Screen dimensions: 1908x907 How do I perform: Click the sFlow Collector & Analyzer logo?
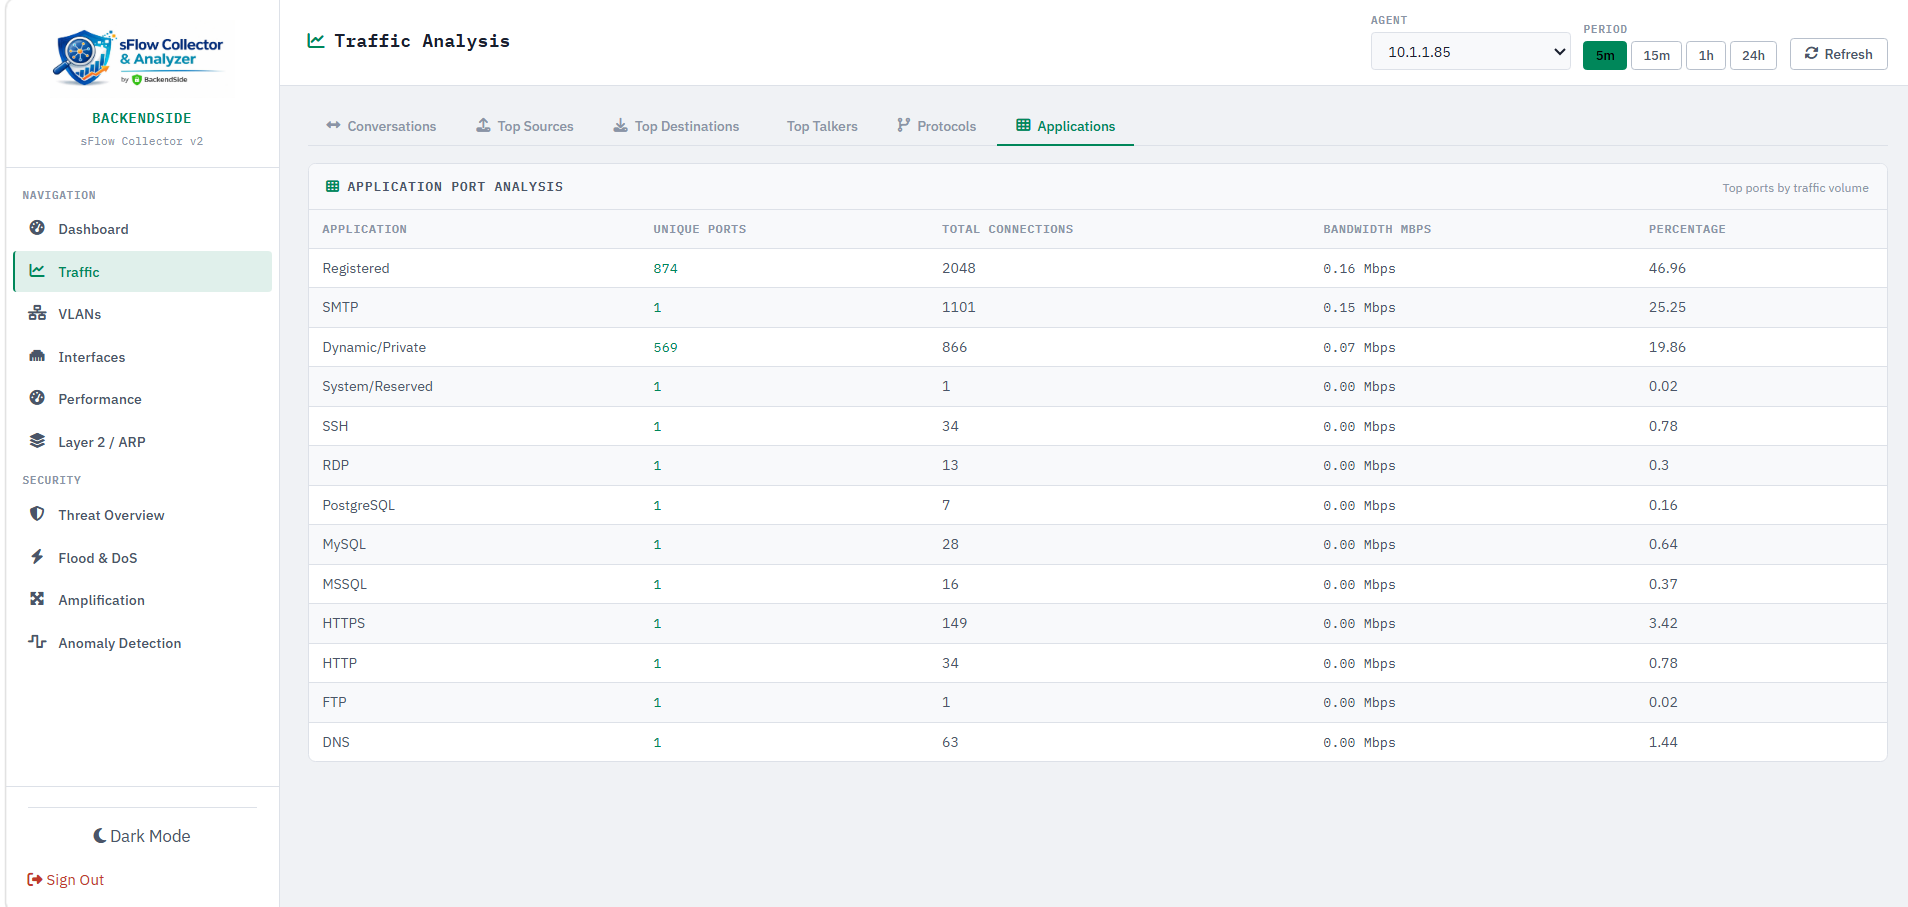tap(141, 57)
